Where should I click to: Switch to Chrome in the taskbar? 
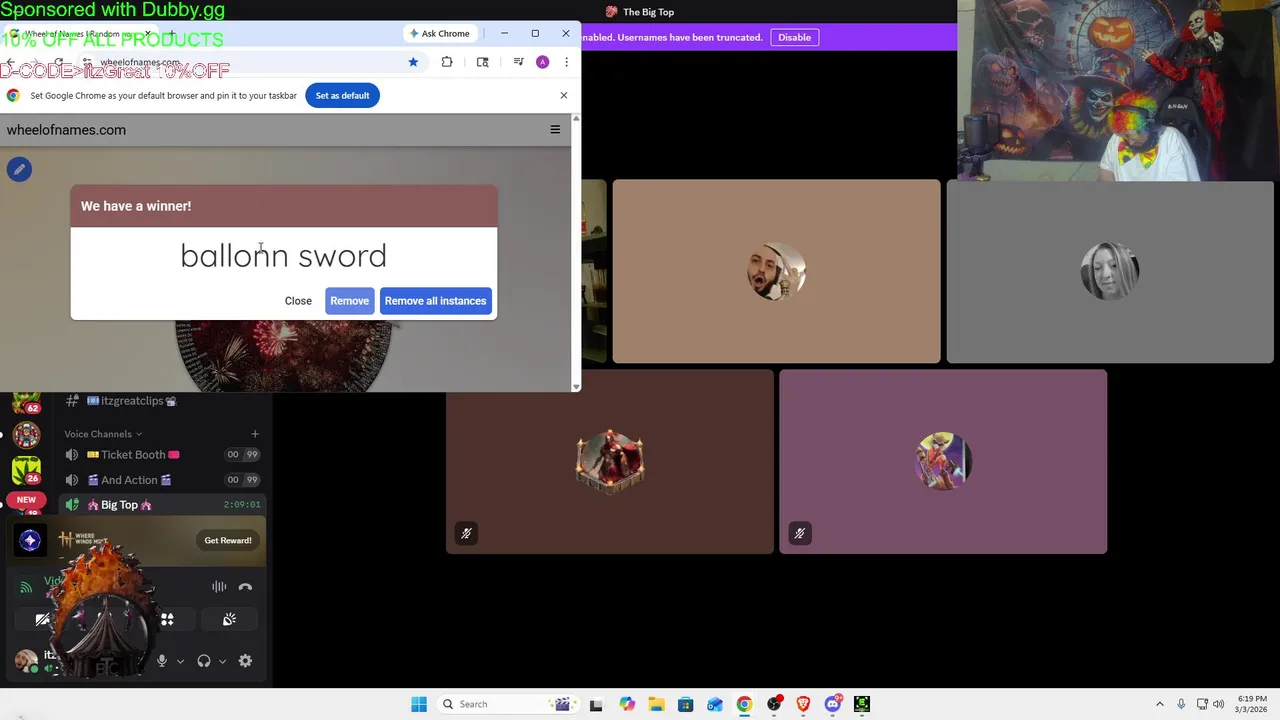[x=744, y=704]
